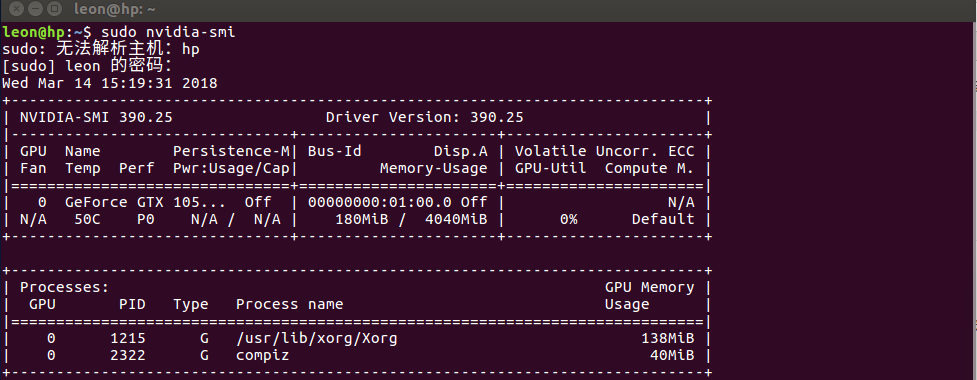Click the 00000000:01:00.0 bus ID
The height and width of the screenshot is (380, 977).
[x=381, y=202]
